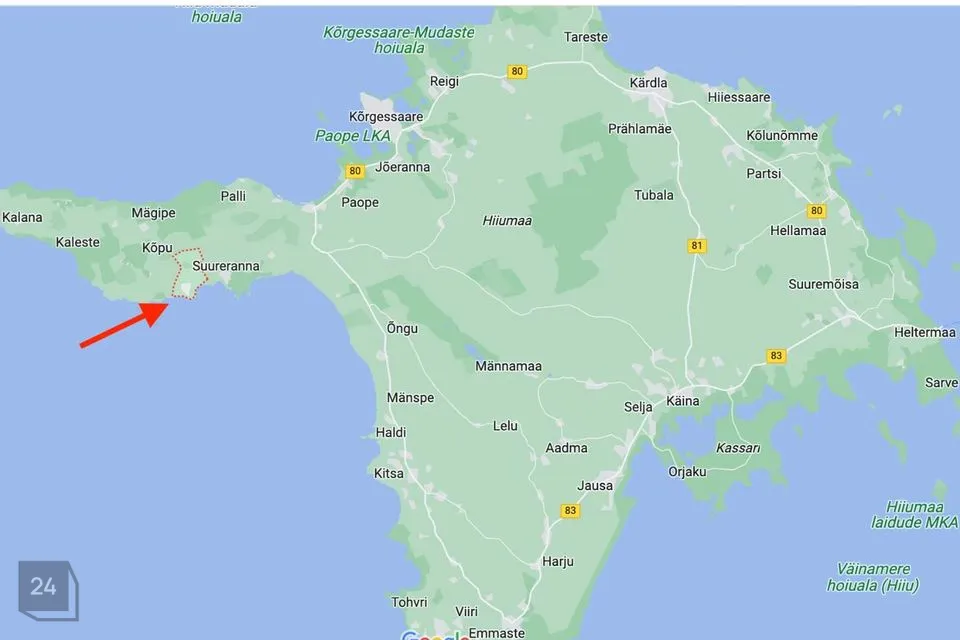Select route 83 shield northeast of Käina
This screenshot has height=640, width=960.
[x=776, y=356]
